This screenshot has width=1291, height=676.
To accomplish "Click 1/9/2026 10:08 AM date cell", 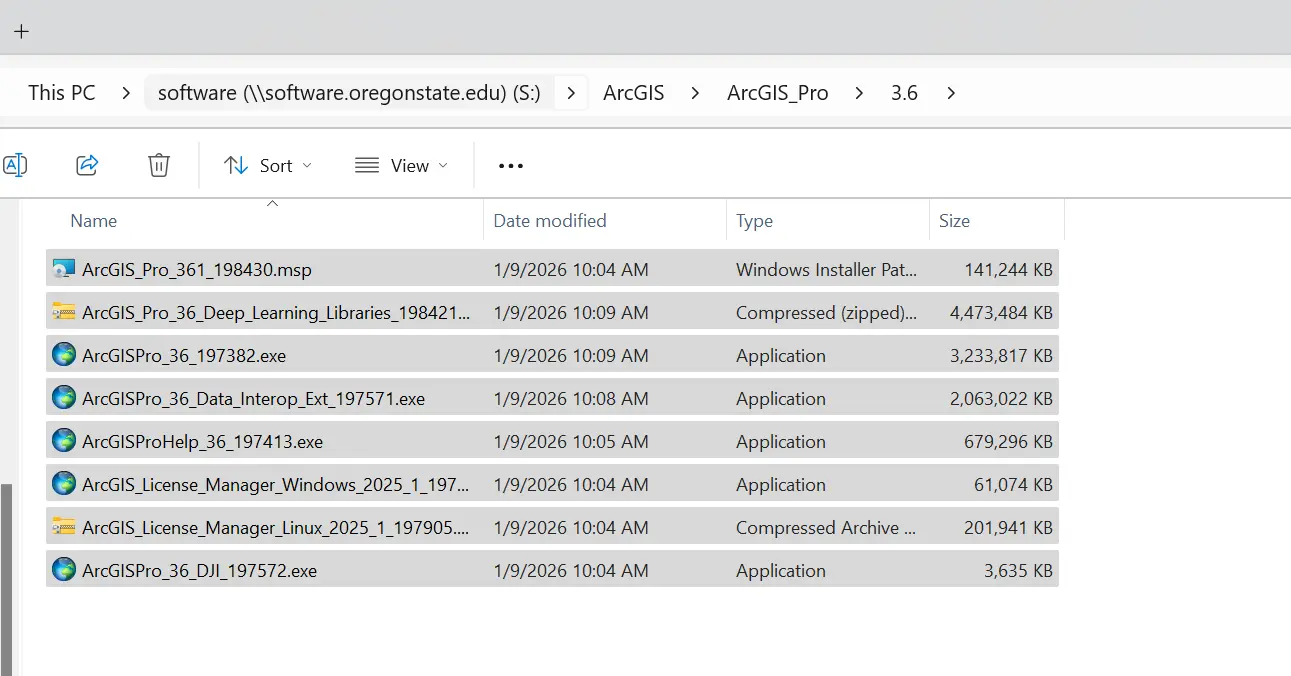I will 570,398.
